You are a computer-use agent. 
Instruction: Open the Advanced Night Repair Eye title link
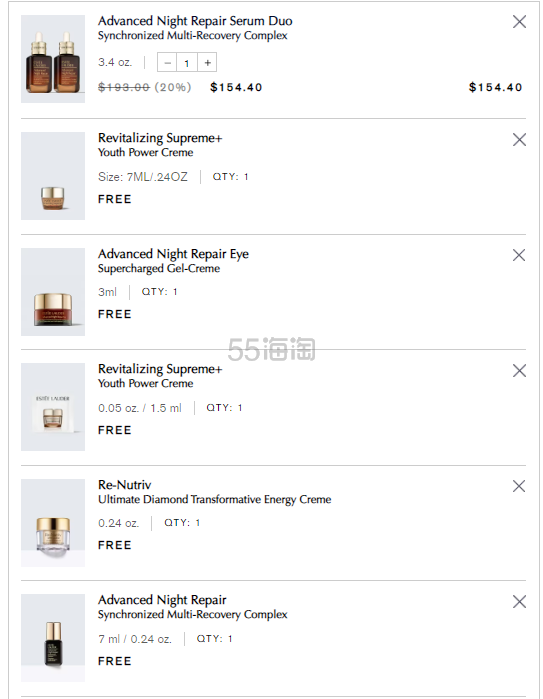[173, 254]
